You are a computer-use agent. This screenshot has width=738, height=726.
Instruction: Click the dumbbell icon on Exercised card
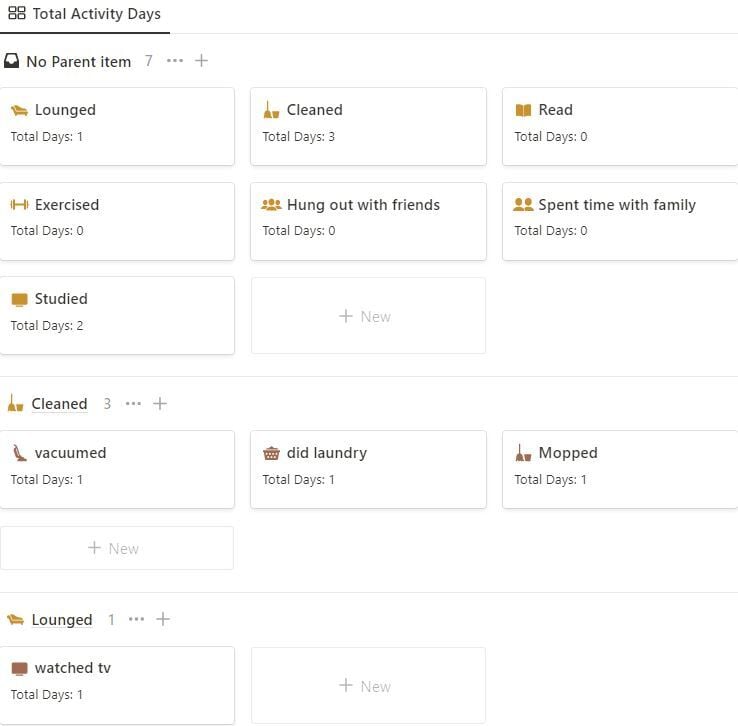pyautogui.click(x=19, y=205)
